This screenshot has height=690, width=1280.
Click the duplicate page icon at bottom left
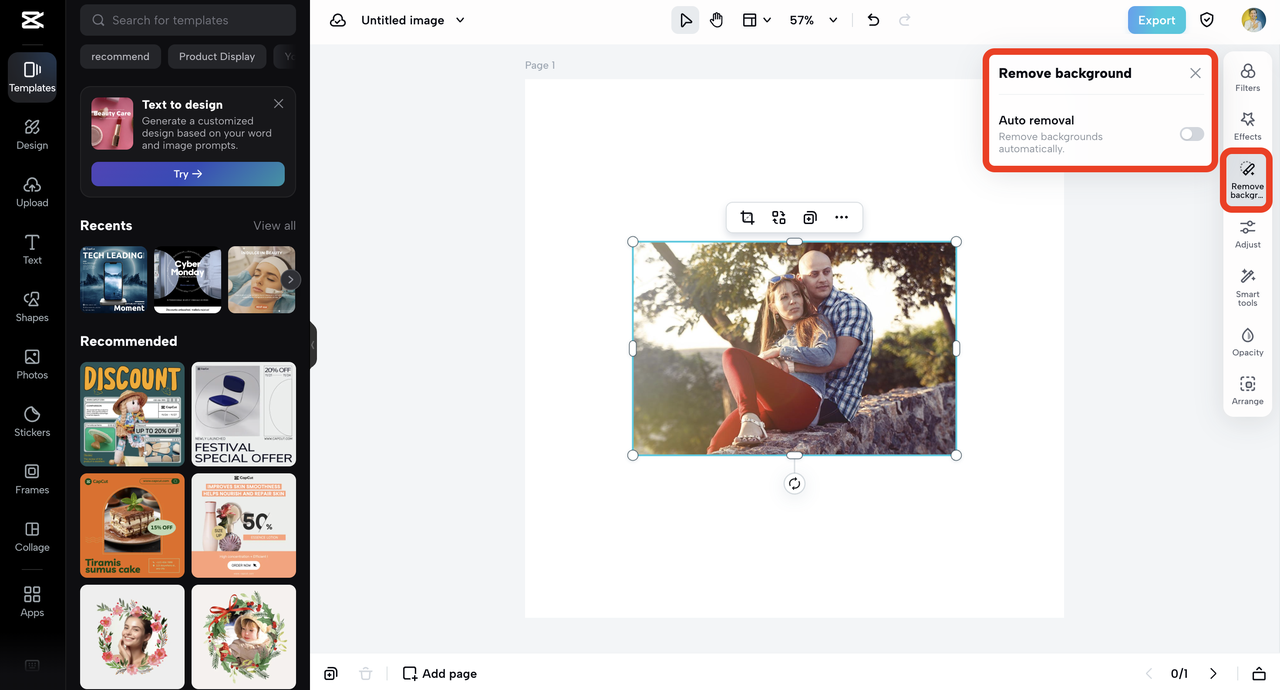coord(331,674)
